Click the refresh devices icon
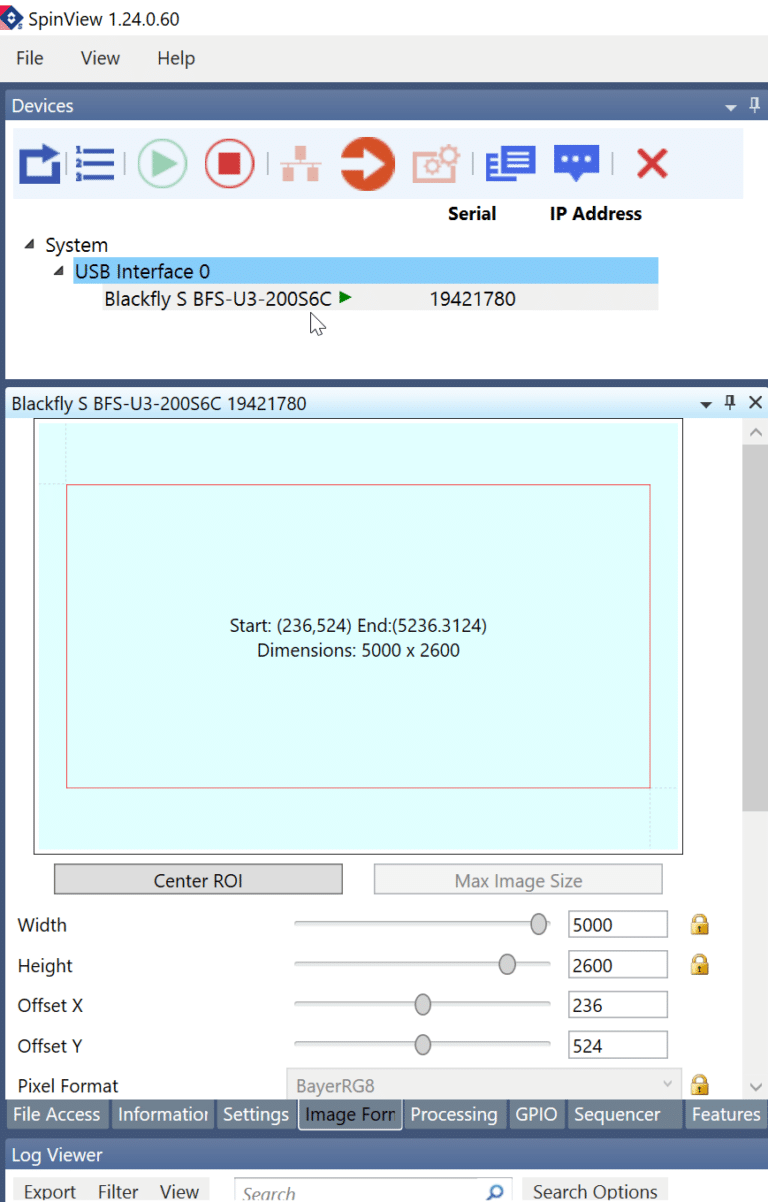 click(40, 164)
